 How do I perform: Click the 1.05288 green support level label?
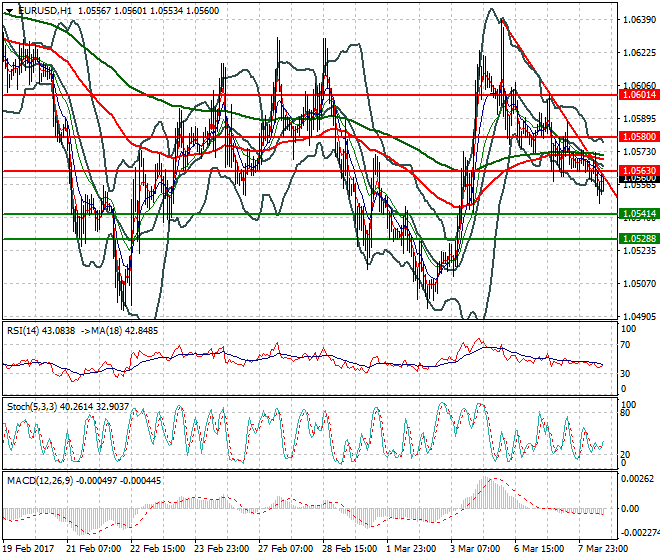pos(639,239)
